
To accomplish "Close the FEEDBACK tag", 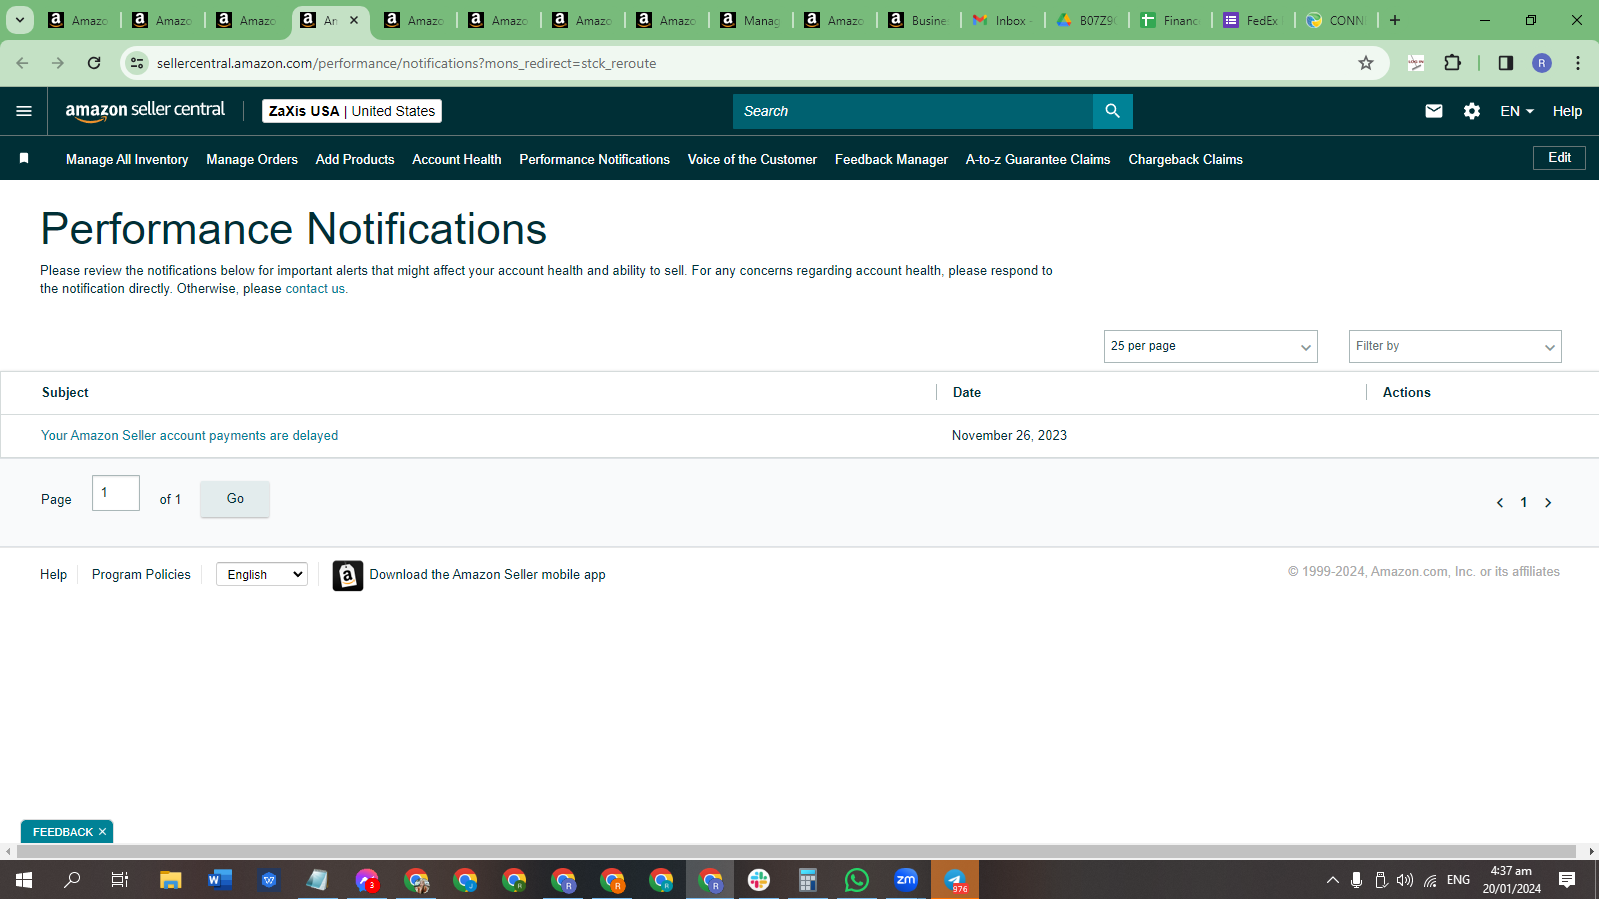I will [102, 832].
